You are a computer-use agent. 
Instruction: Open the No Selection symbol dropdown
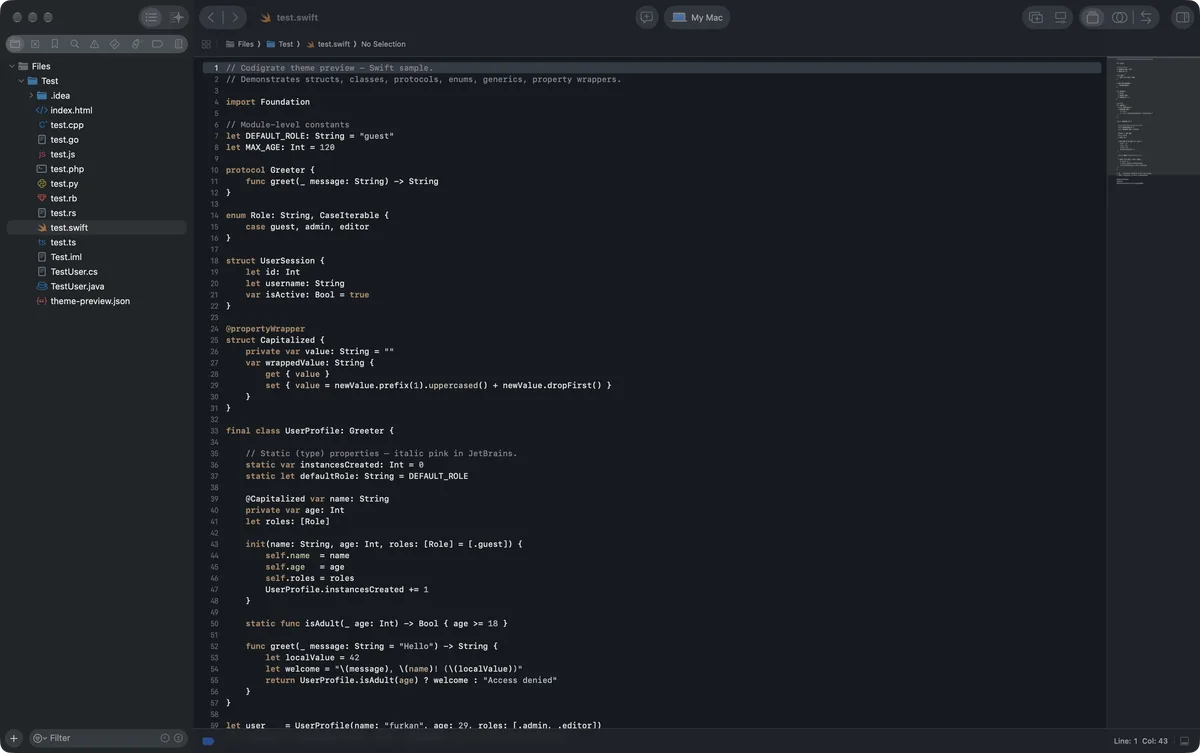pos(383,44)
